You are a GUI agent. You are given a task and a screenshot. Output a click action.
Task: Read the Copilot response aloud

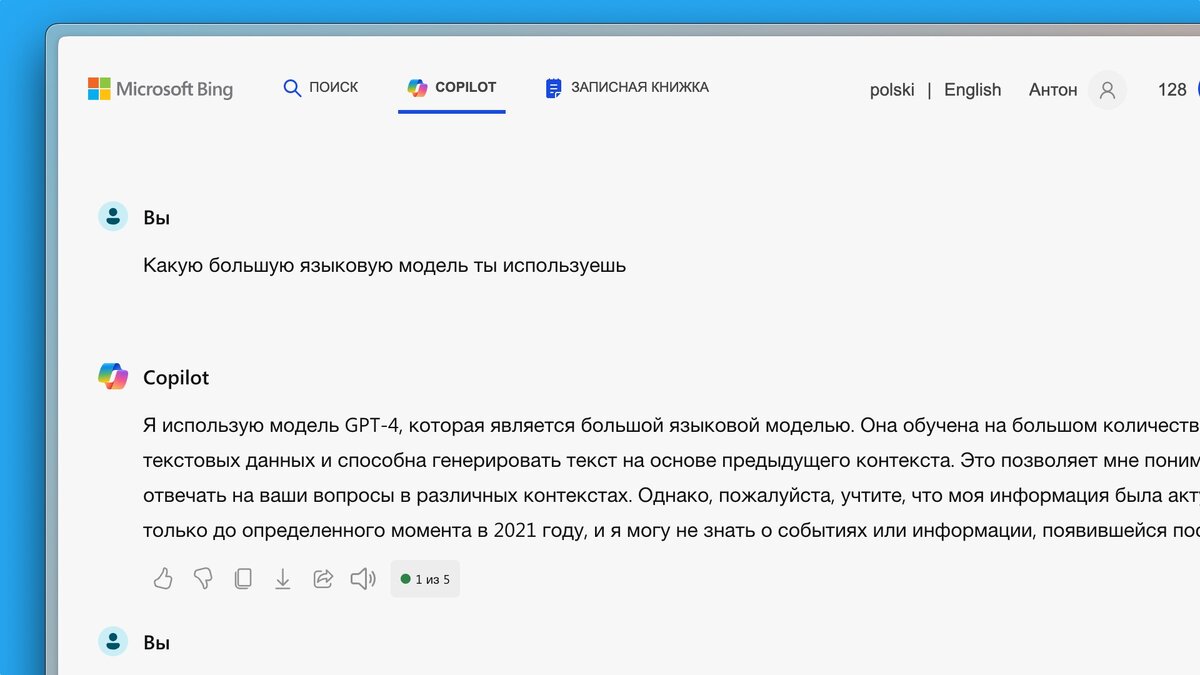(363, 579)
